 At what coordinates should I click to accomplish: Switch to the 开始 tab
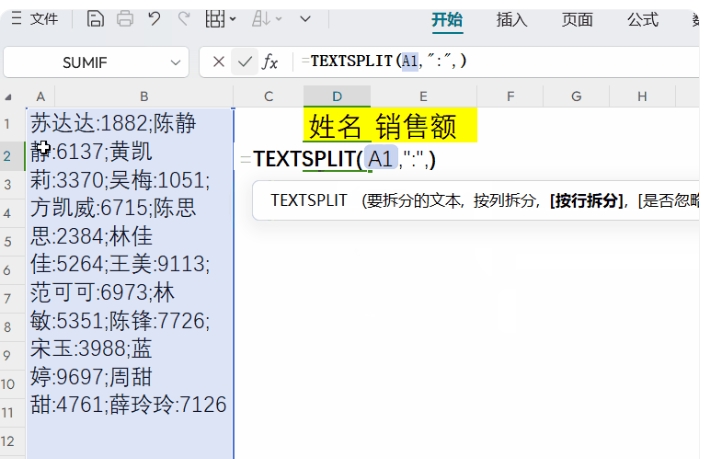[447, 20]
